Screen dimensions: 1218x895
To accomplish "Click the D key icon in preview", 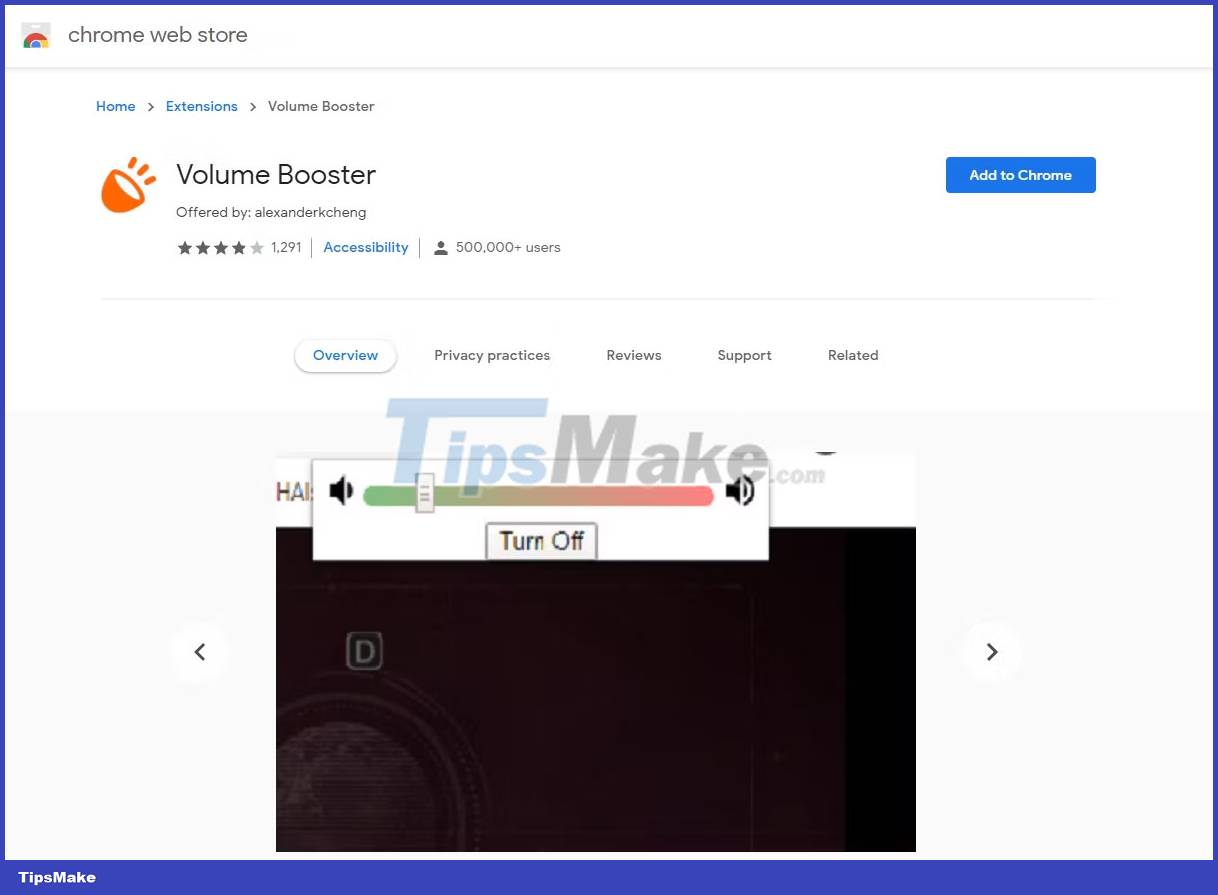I will point(364,652).
